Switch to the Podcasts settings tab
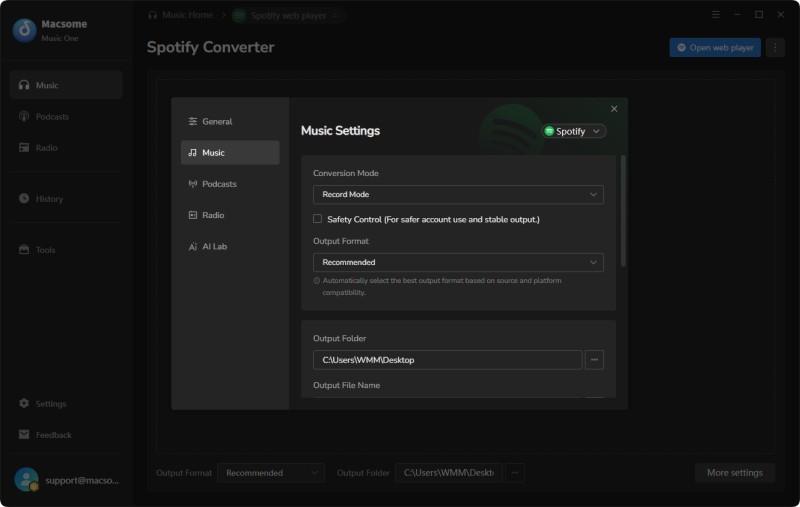This screenshot has width=800, height=507. tap(230, 184)
